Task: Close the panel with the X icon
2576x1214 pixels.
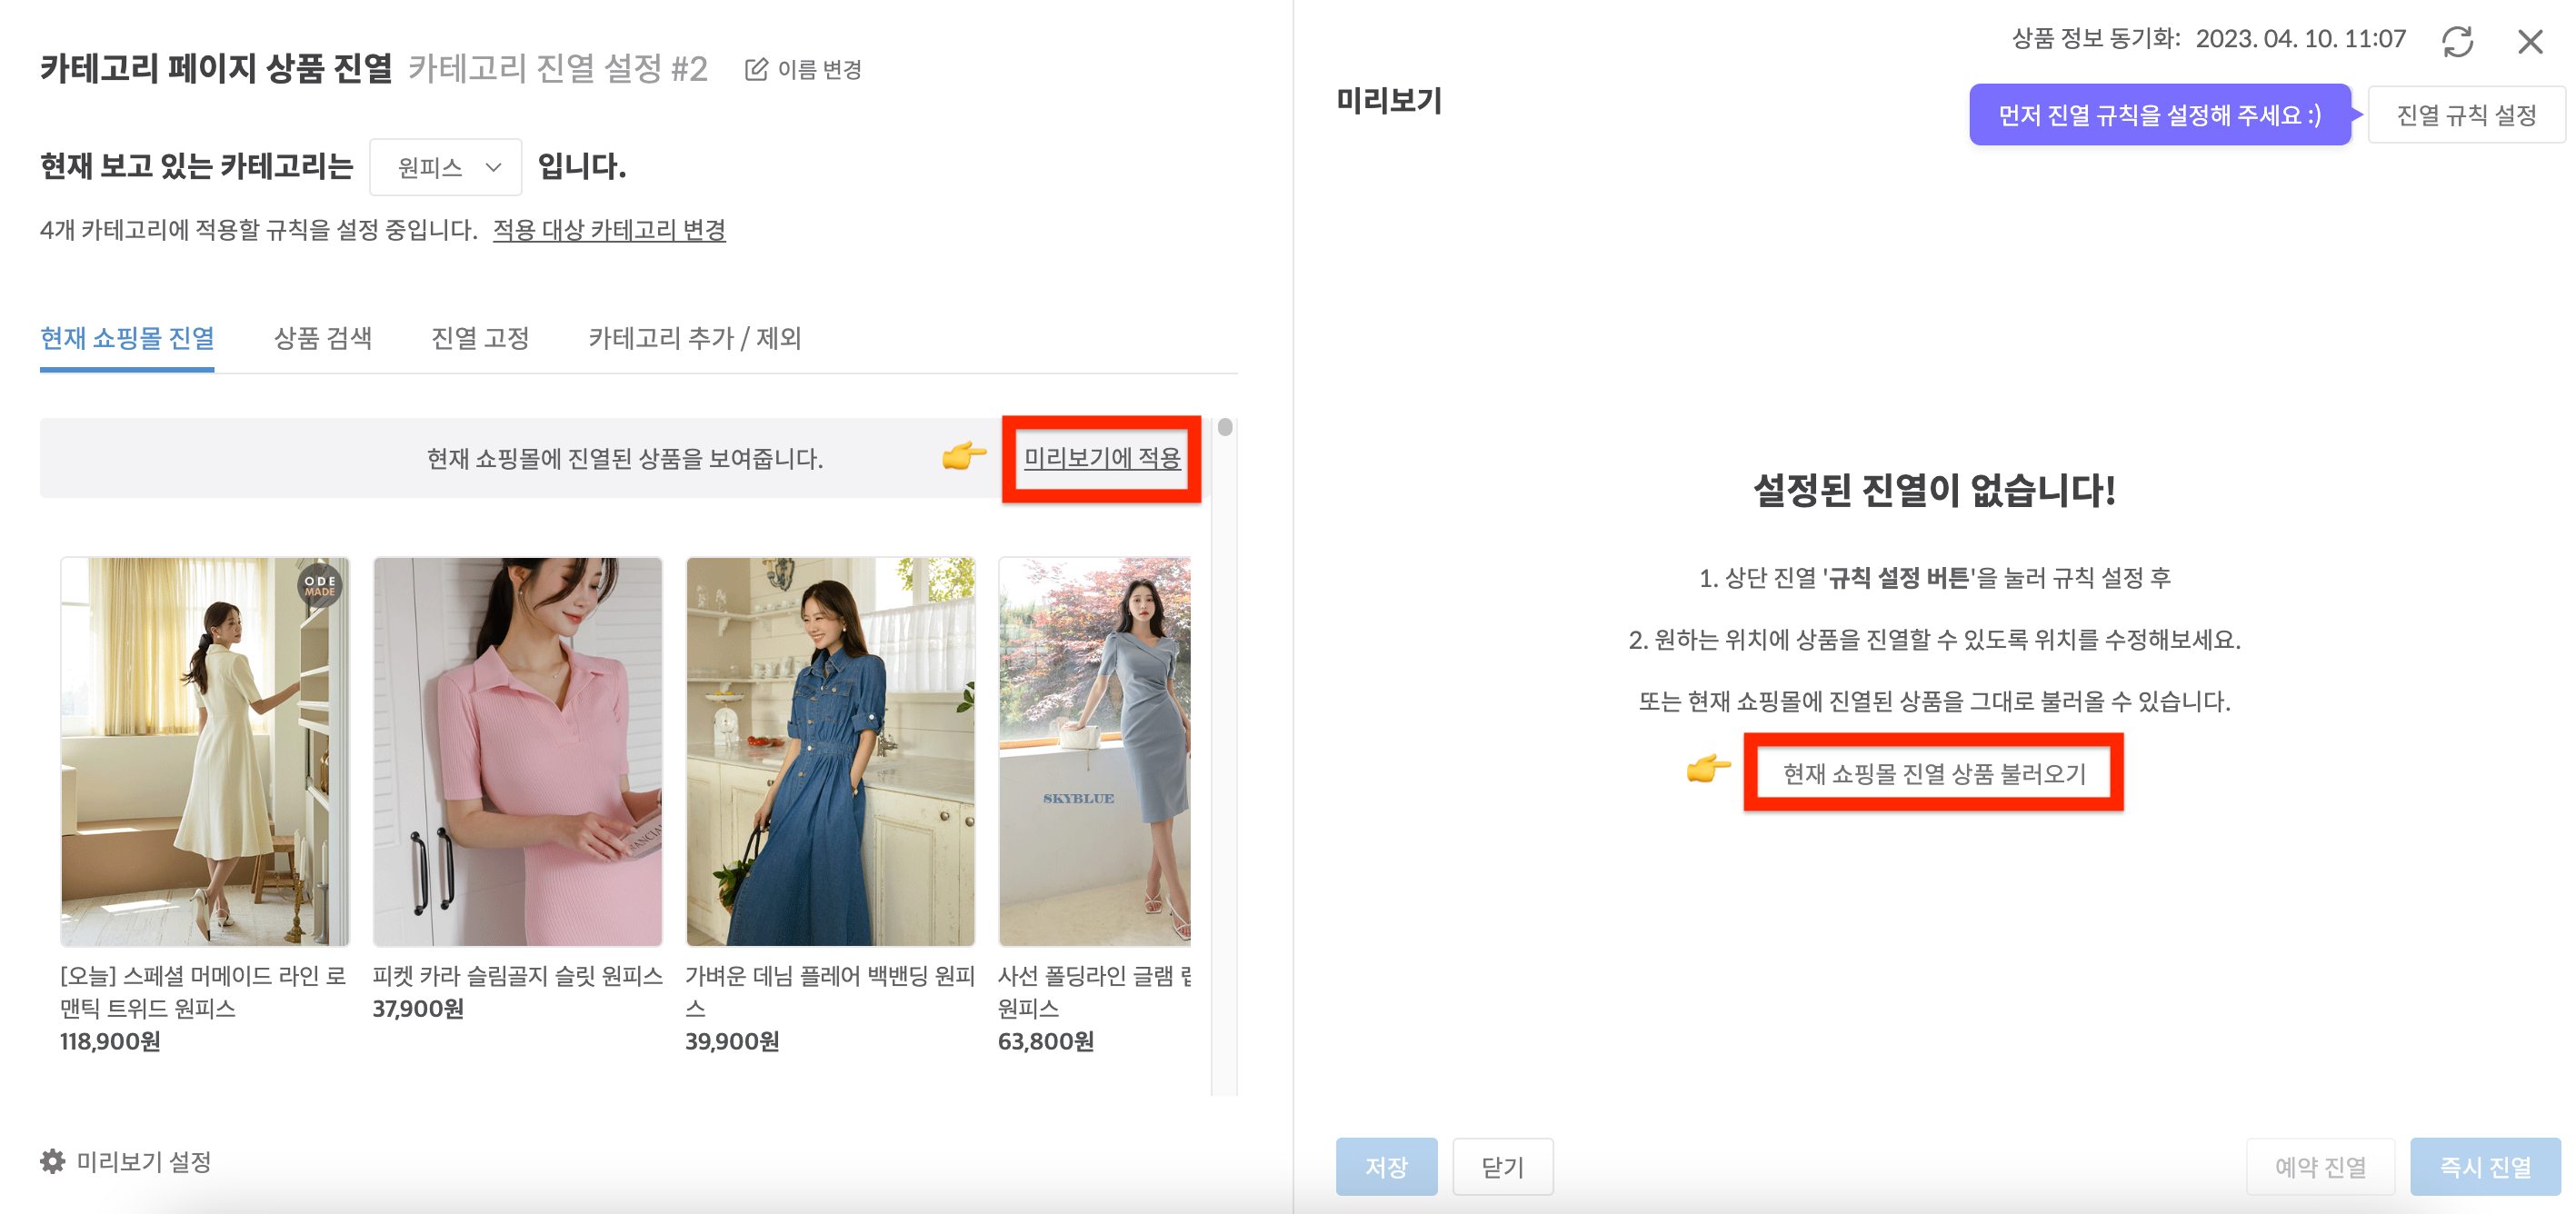Action: (2531, 42)
